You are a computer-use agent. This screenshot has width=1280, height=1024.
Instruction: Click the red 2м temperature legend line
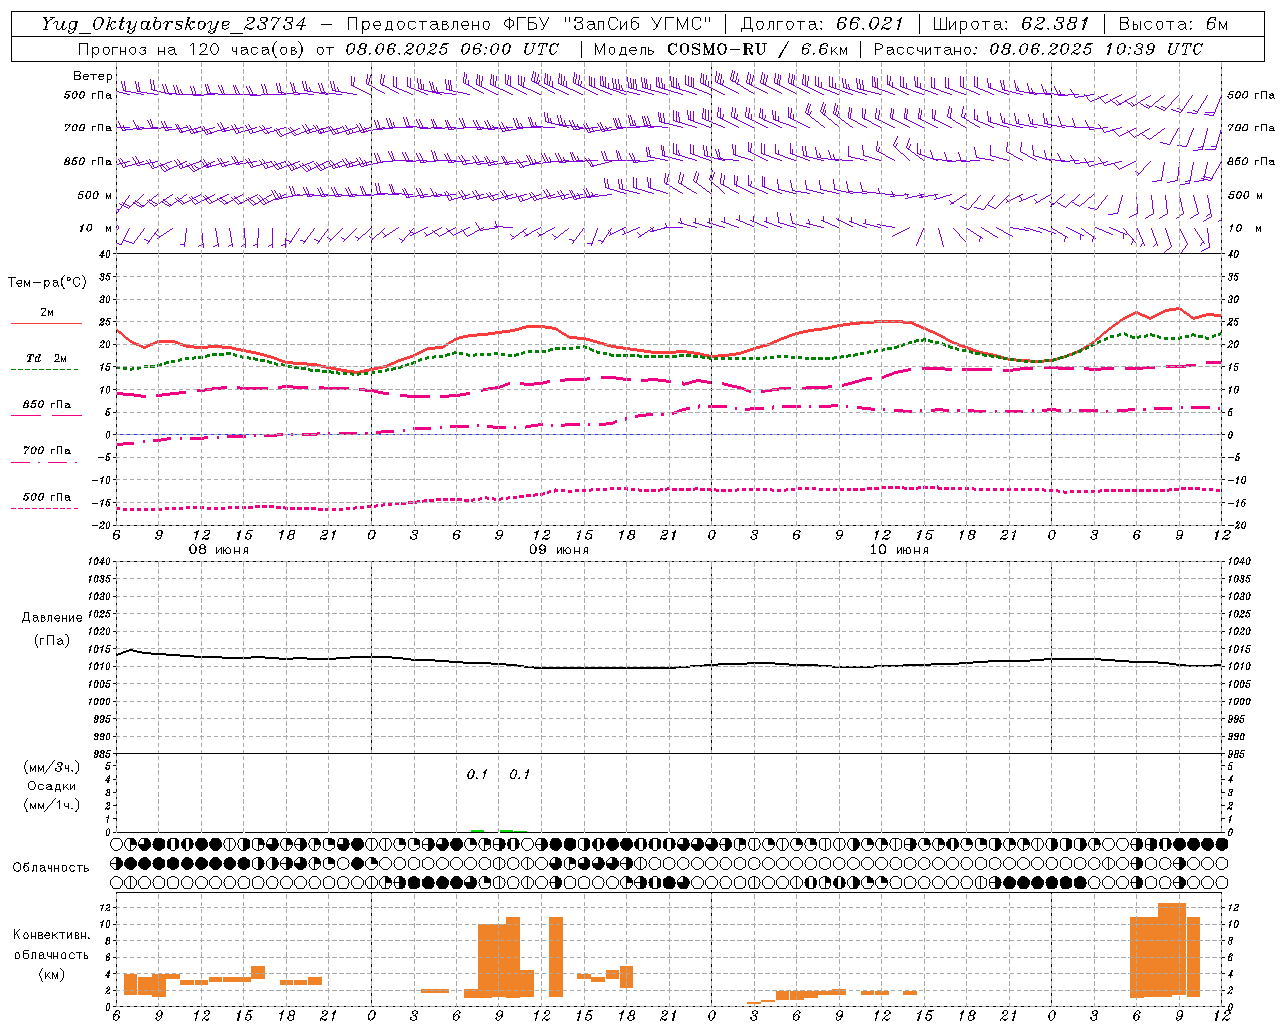click(x=46, y=323)
